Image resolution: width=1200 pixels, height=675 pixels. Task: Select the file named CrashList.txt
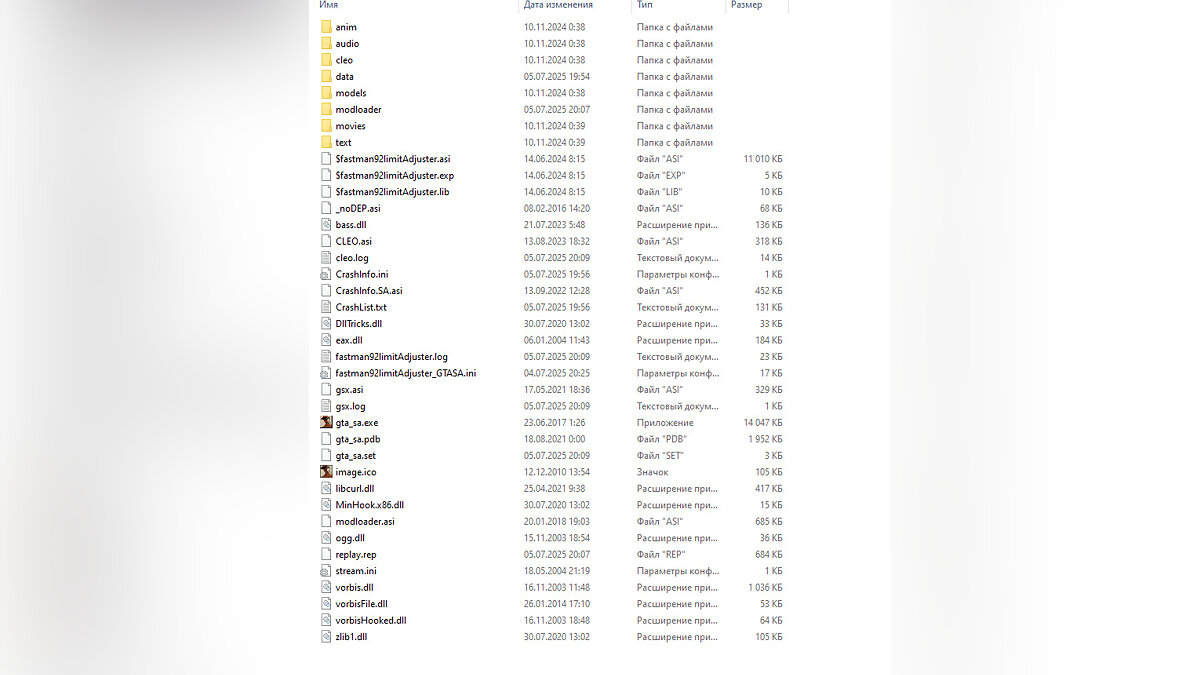(x=361, y=307)
